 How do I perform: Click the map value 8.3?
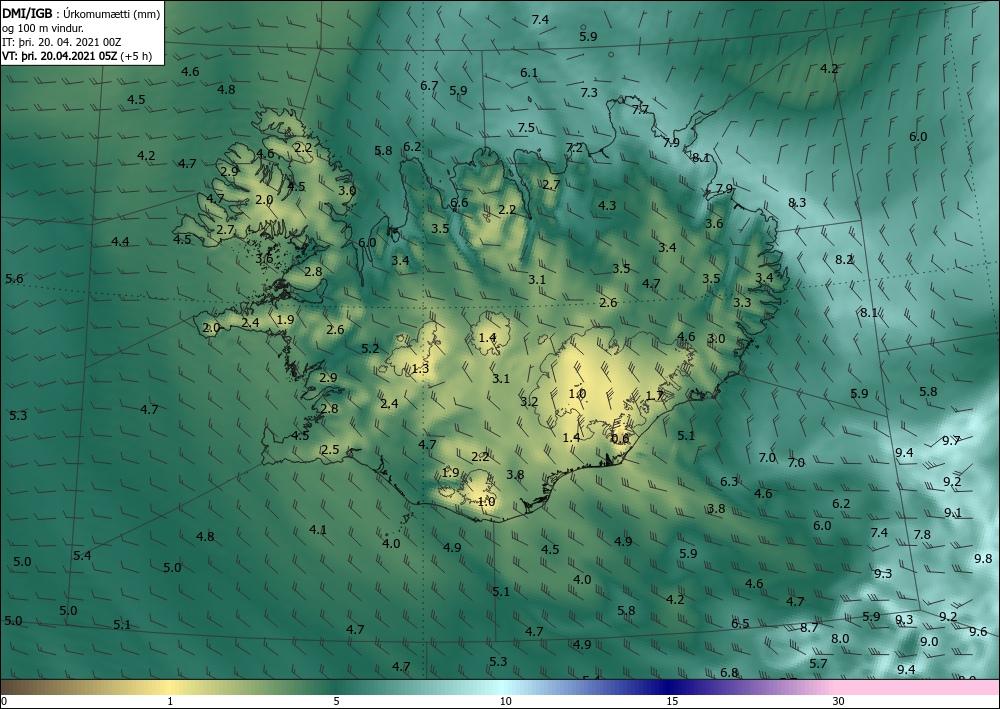click(797, 202)
